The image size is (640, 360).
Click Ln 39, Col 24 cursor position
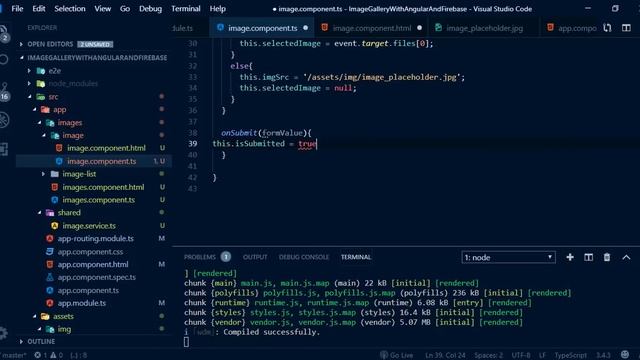click(445, 355)
